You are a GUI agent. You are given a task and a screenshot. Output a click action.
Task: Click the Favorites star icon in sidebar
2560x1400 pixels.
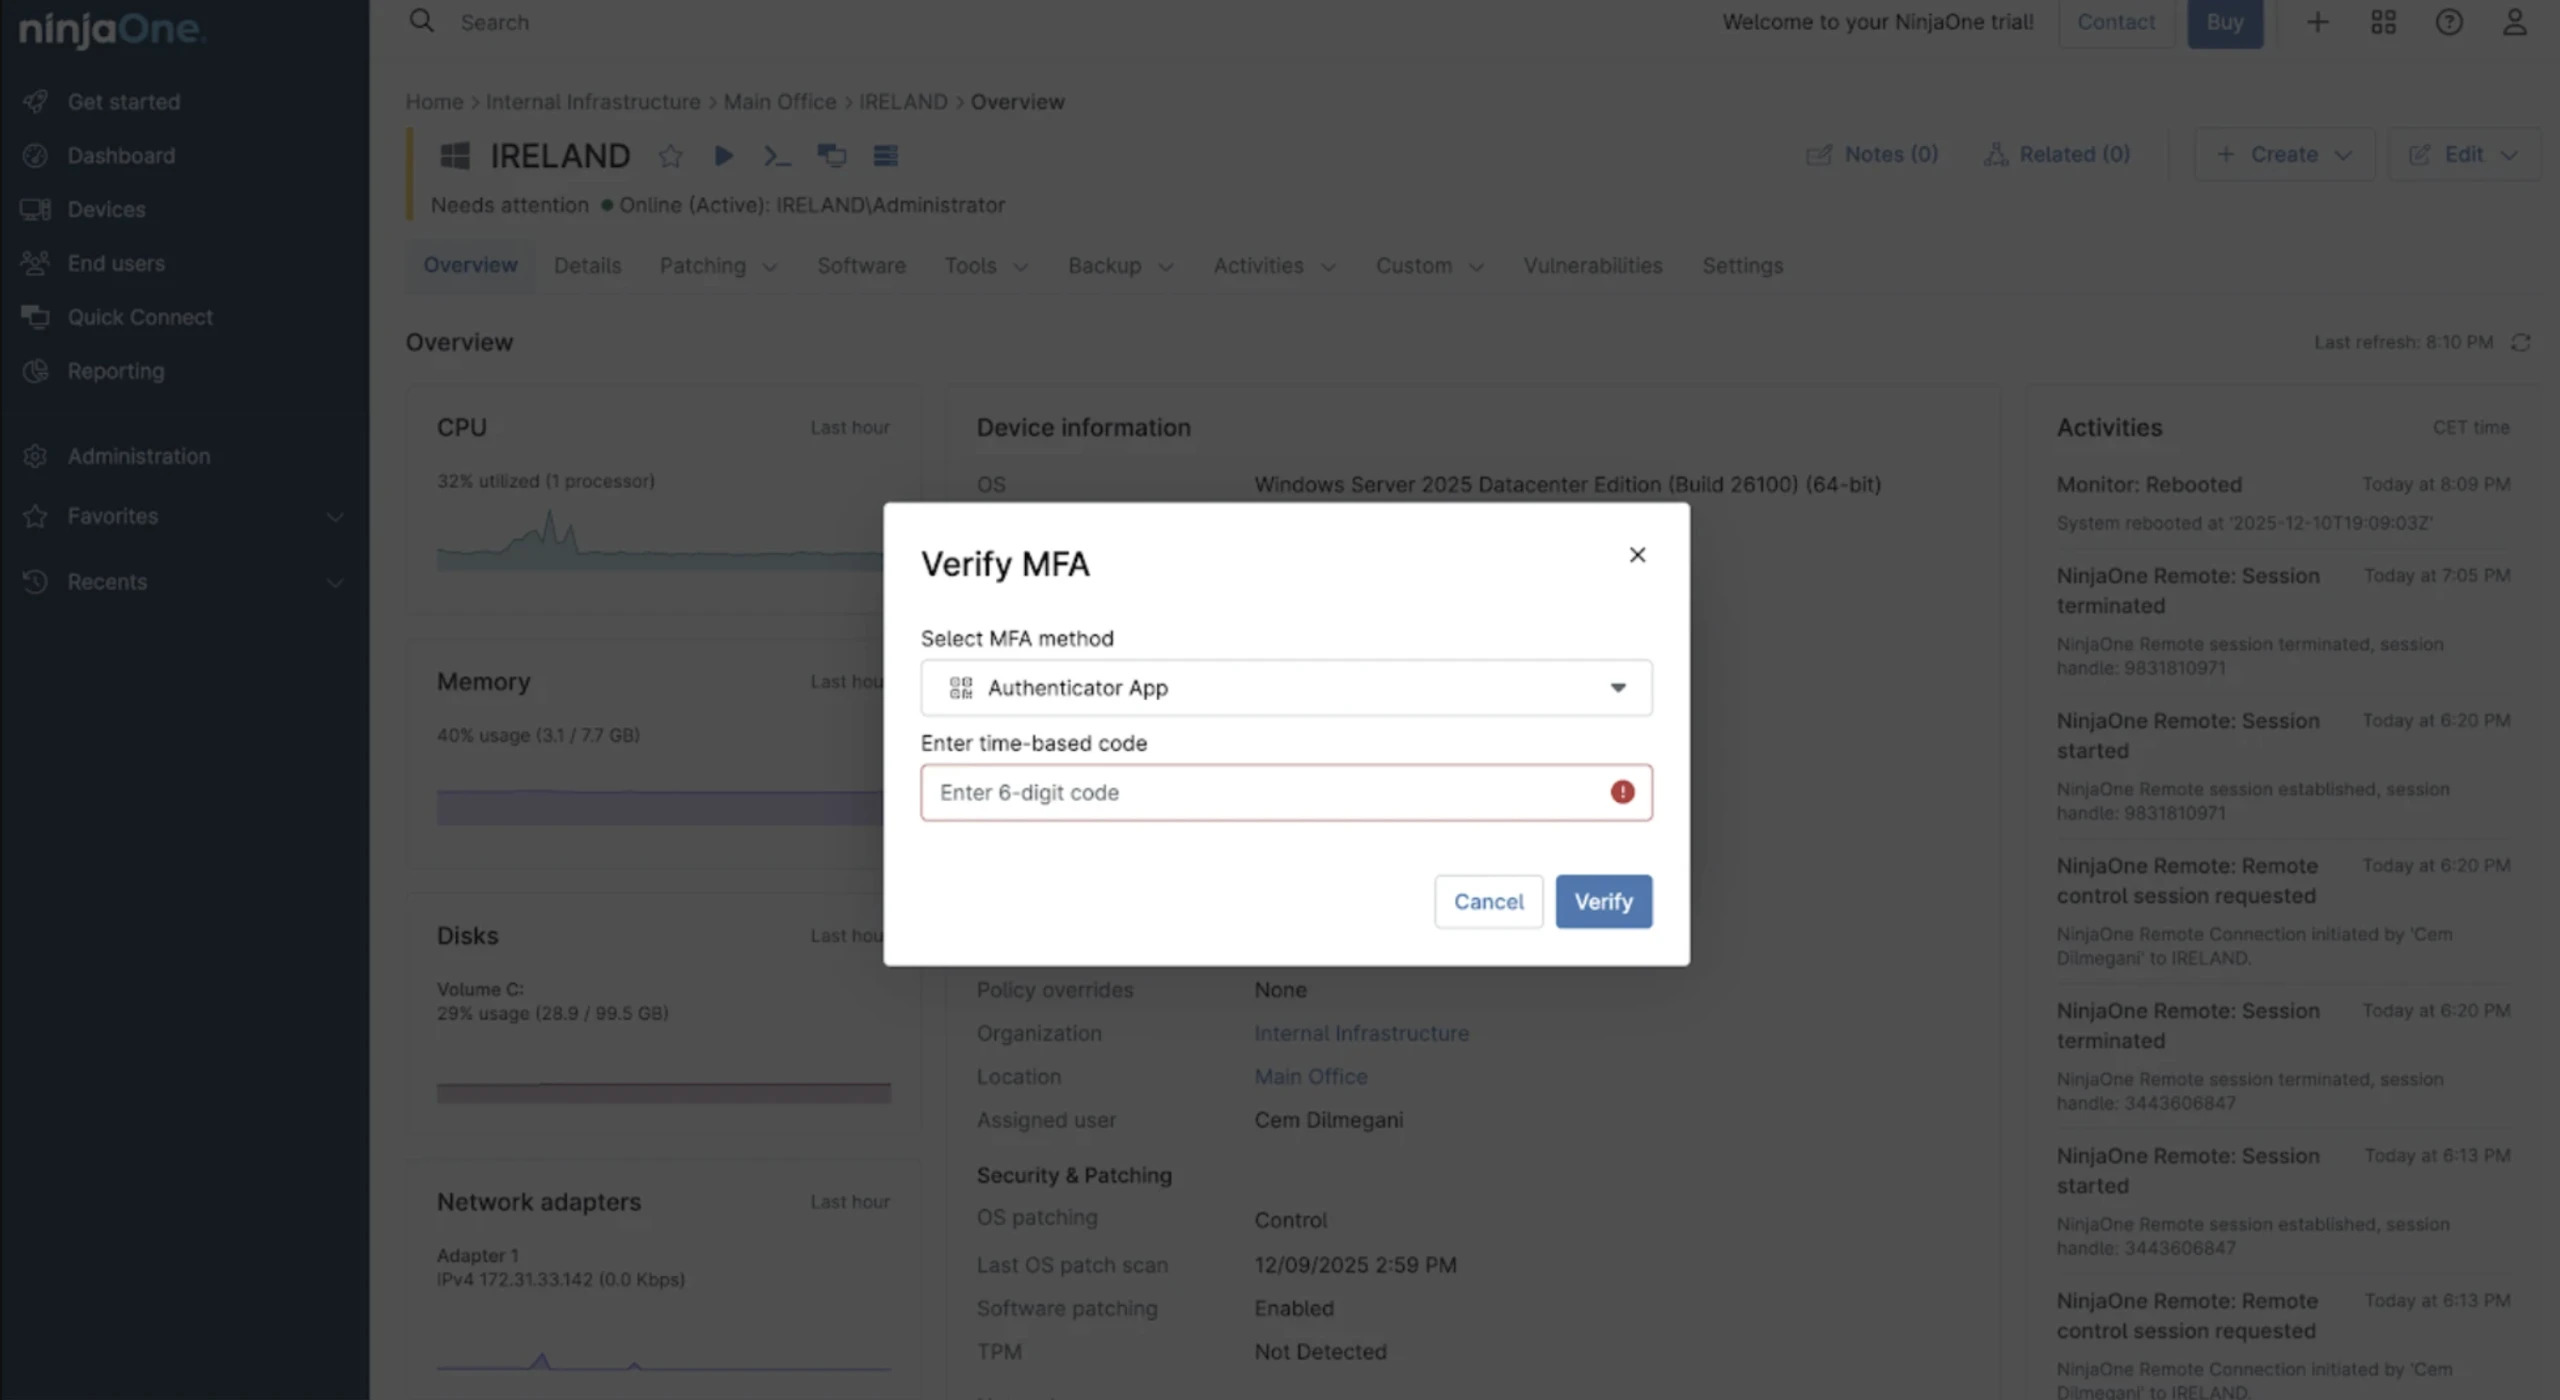point(35,516)
